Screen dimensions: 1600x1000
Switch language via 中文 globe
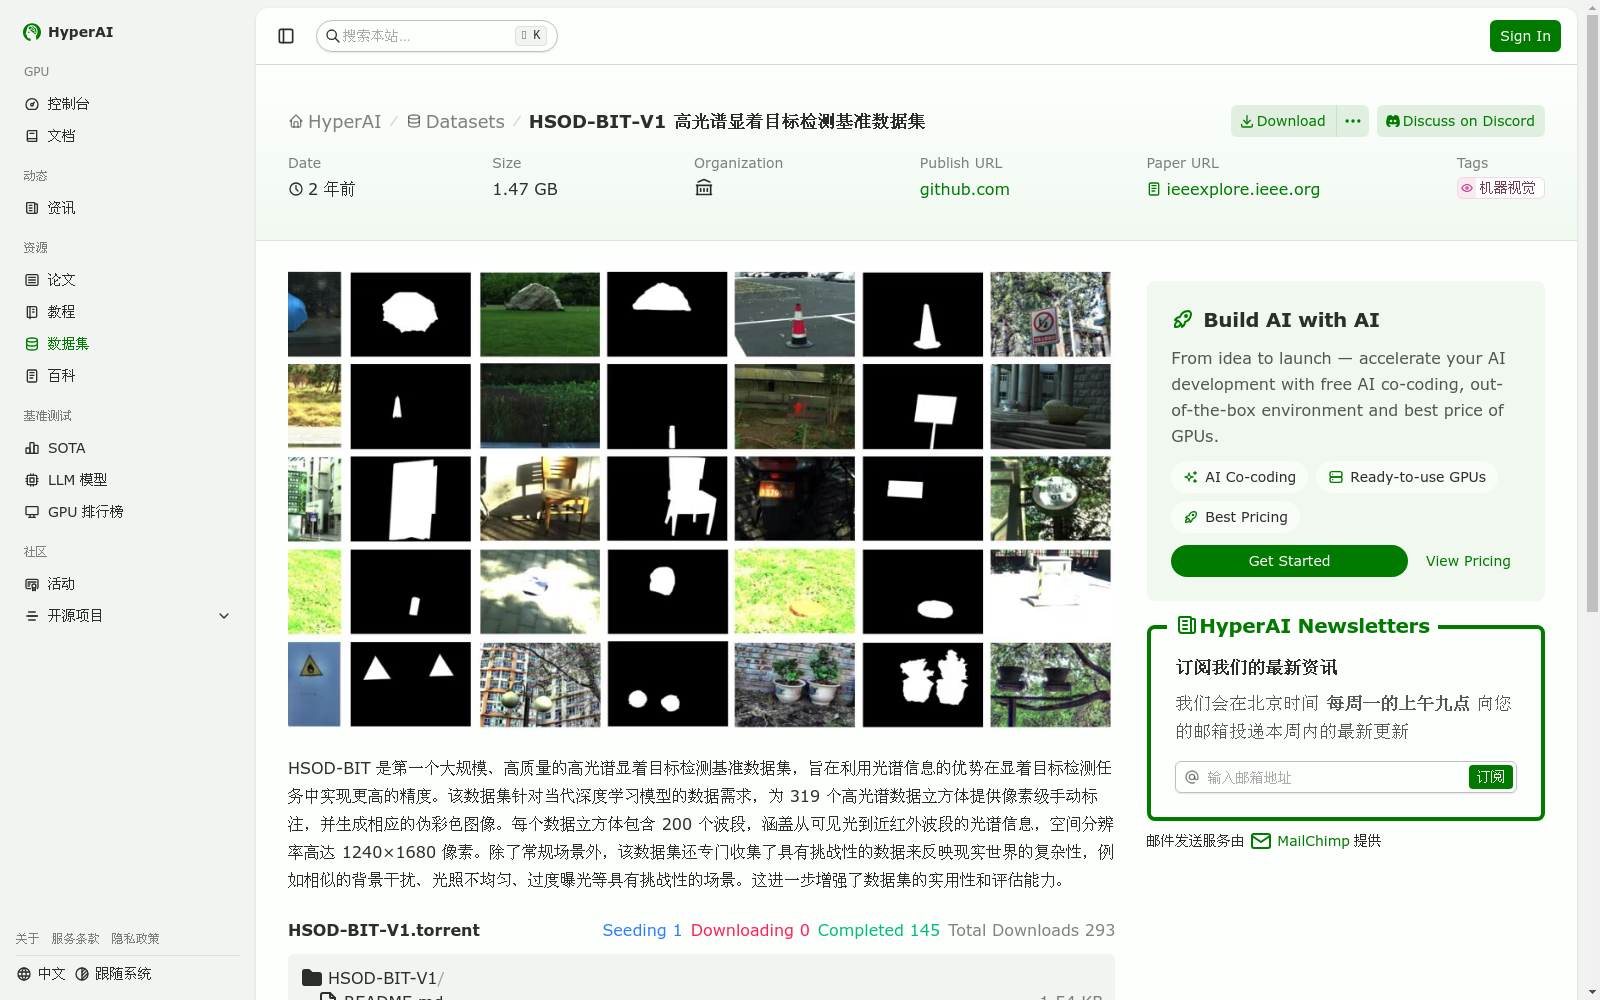click(x=41, y=974)
